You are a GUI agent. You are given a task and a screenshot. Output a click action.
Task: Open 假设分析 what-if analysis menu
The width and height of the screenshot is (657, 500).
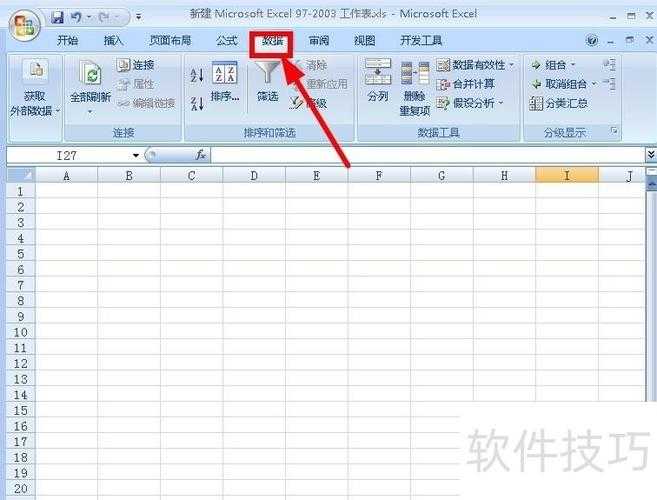(470, 103)
